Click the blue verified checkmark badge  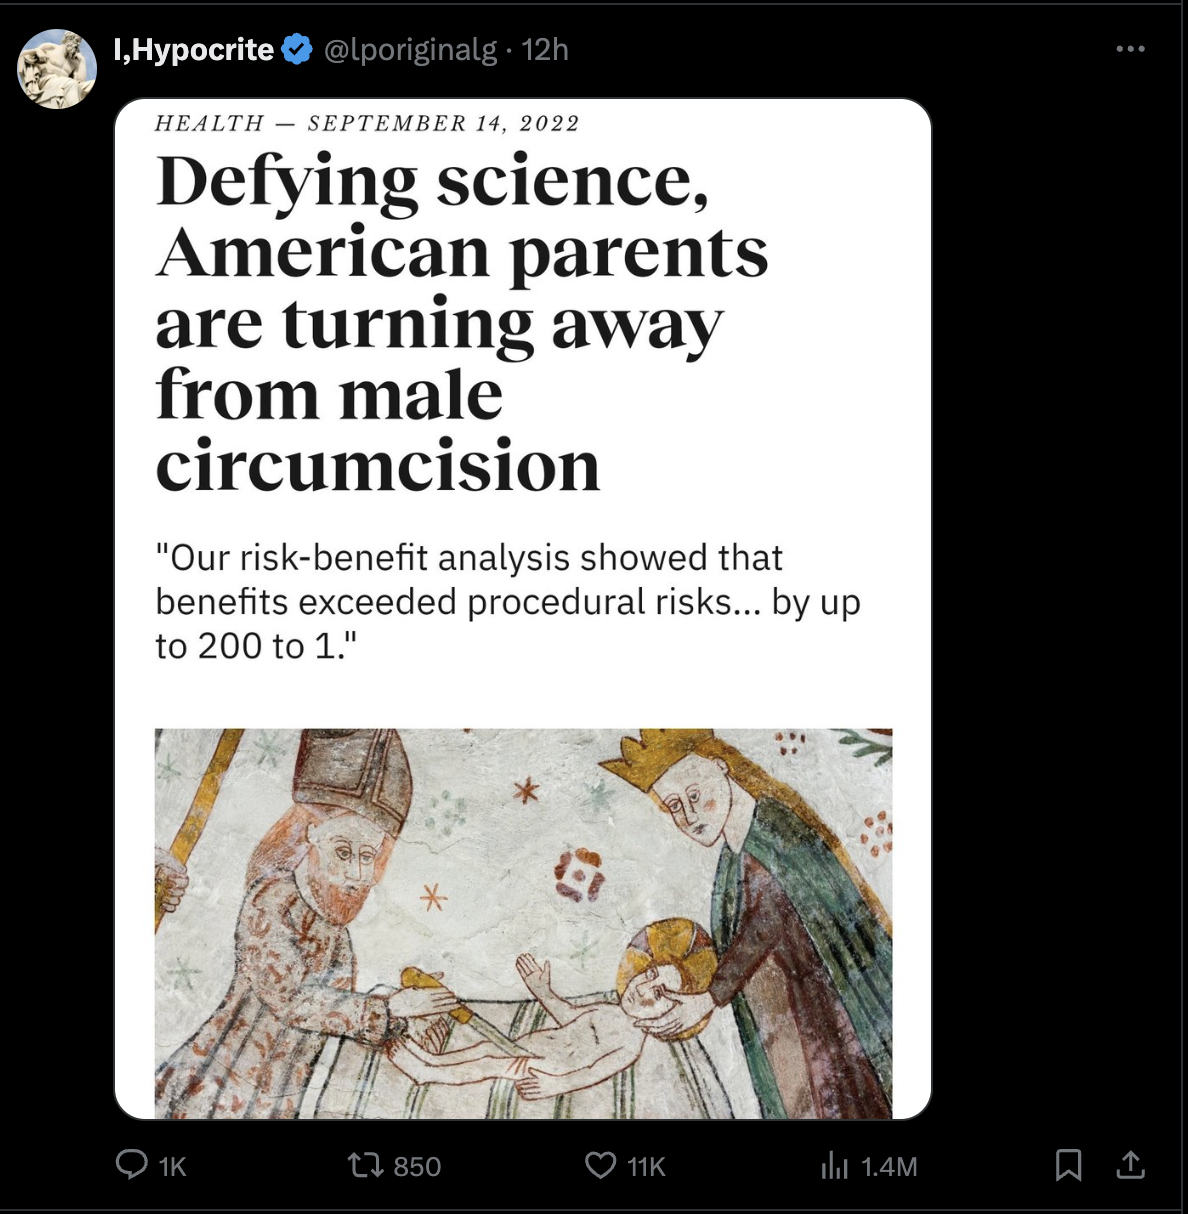297,49
